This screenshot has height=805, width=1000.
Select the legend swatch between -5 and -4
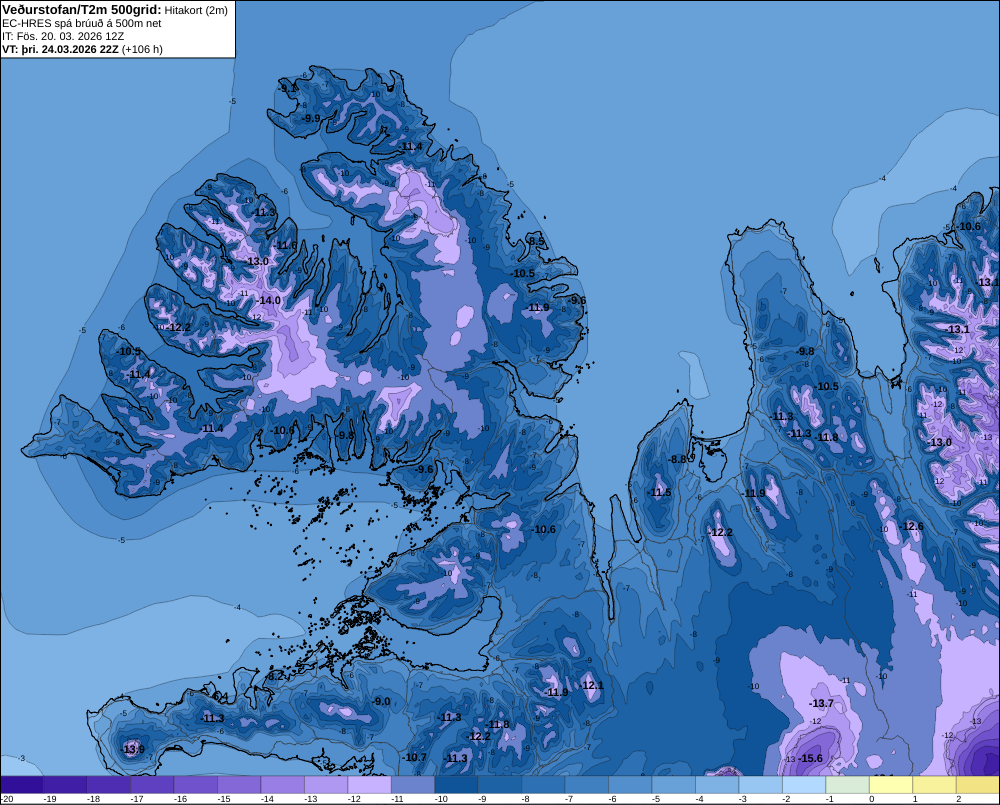(674, 784)
